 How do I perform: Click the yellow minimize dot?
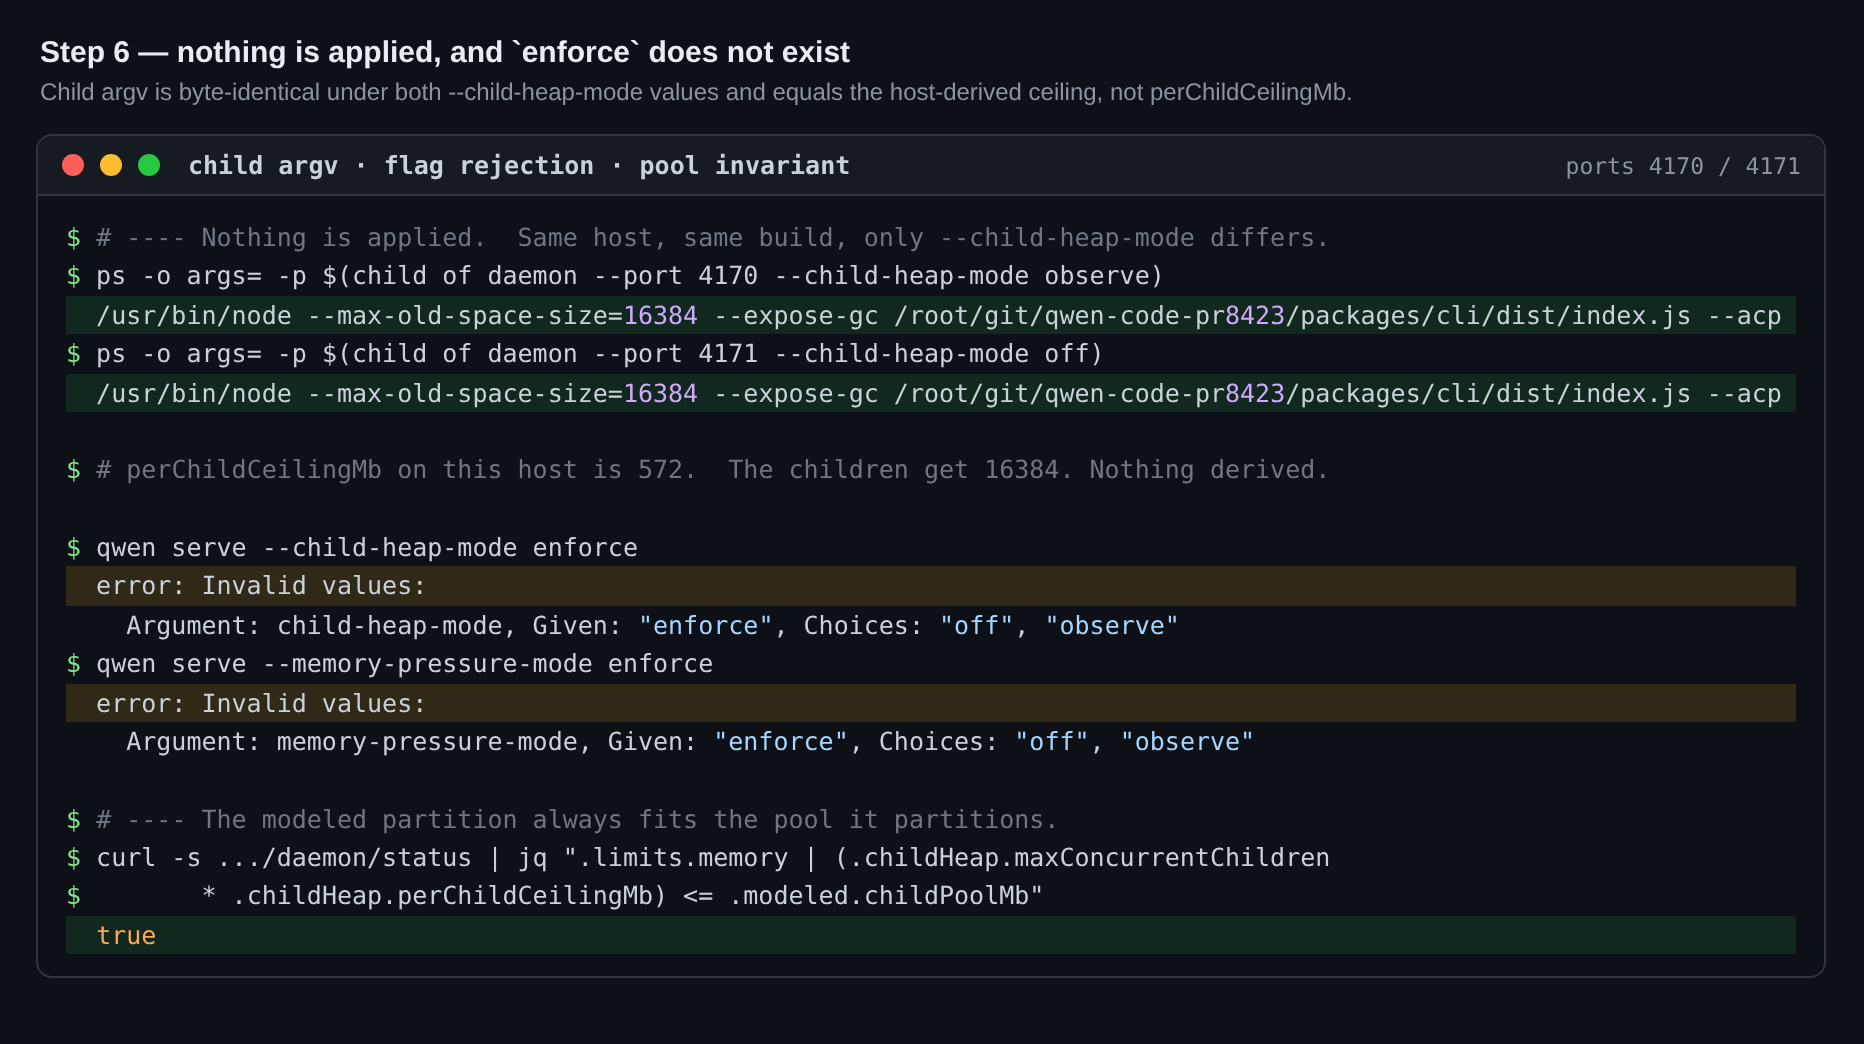(111, 165)
